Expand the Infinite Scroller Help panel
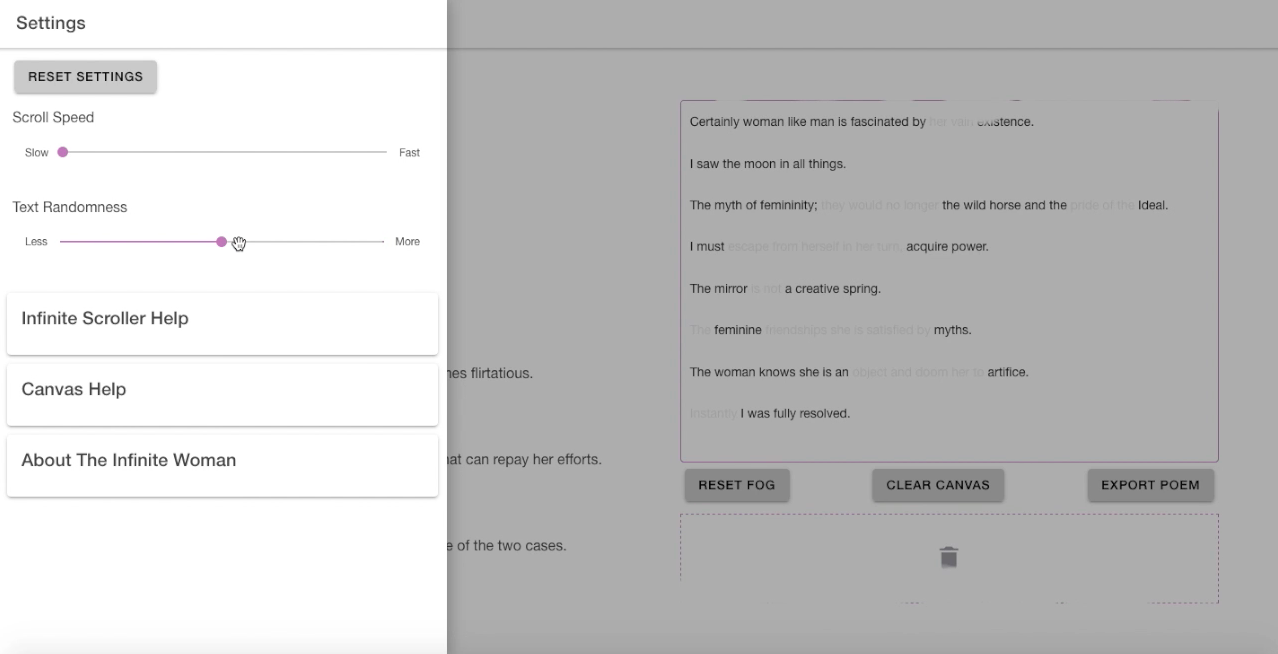1278x654 pixels. 222,319
